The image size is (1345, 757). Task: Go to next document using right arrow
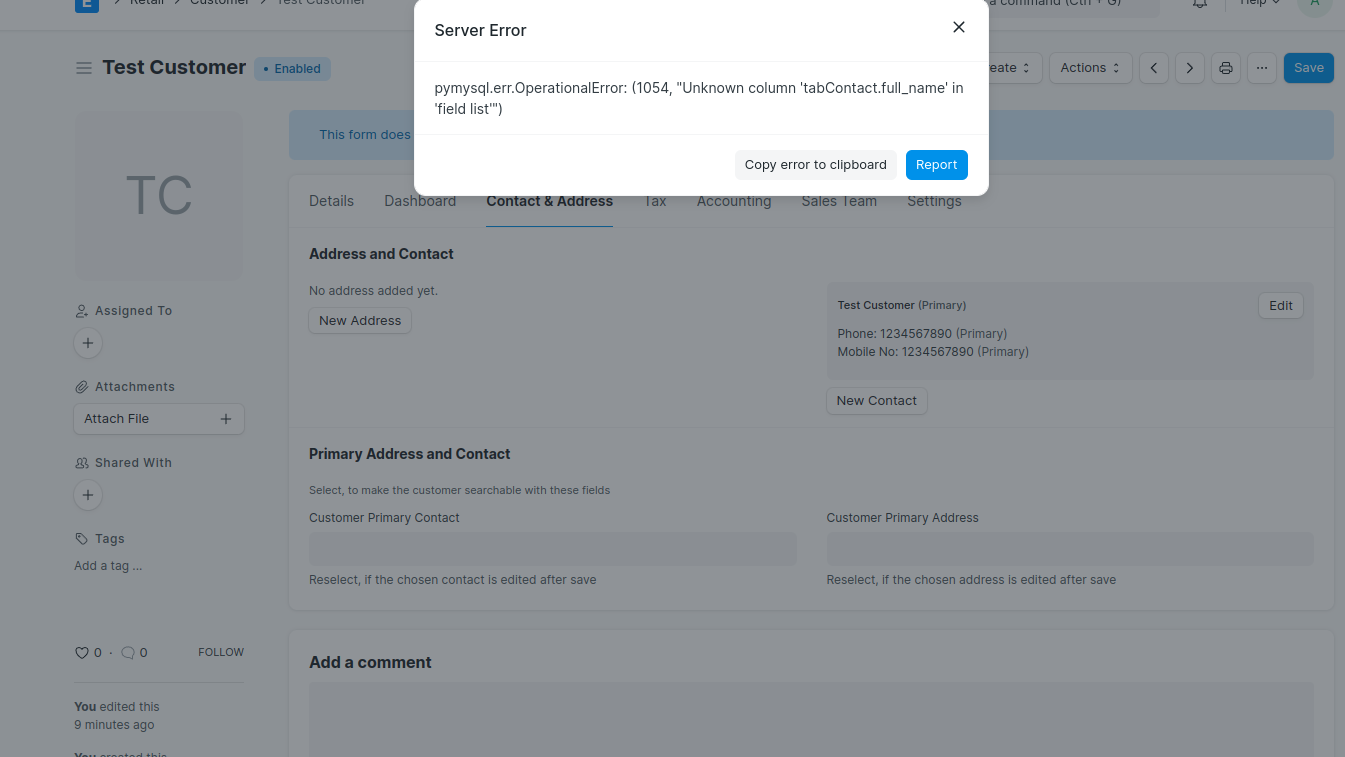click(x=1189, y=67)
